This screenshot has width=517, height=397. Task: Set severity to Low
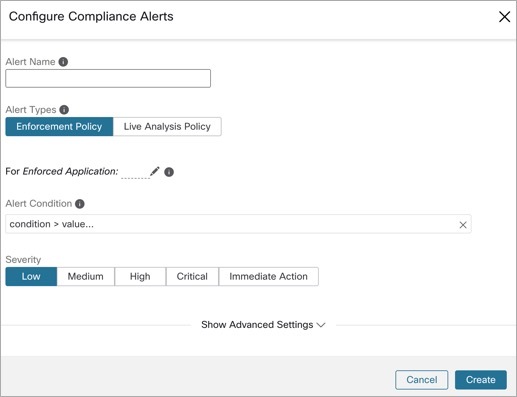coord(31,276)
